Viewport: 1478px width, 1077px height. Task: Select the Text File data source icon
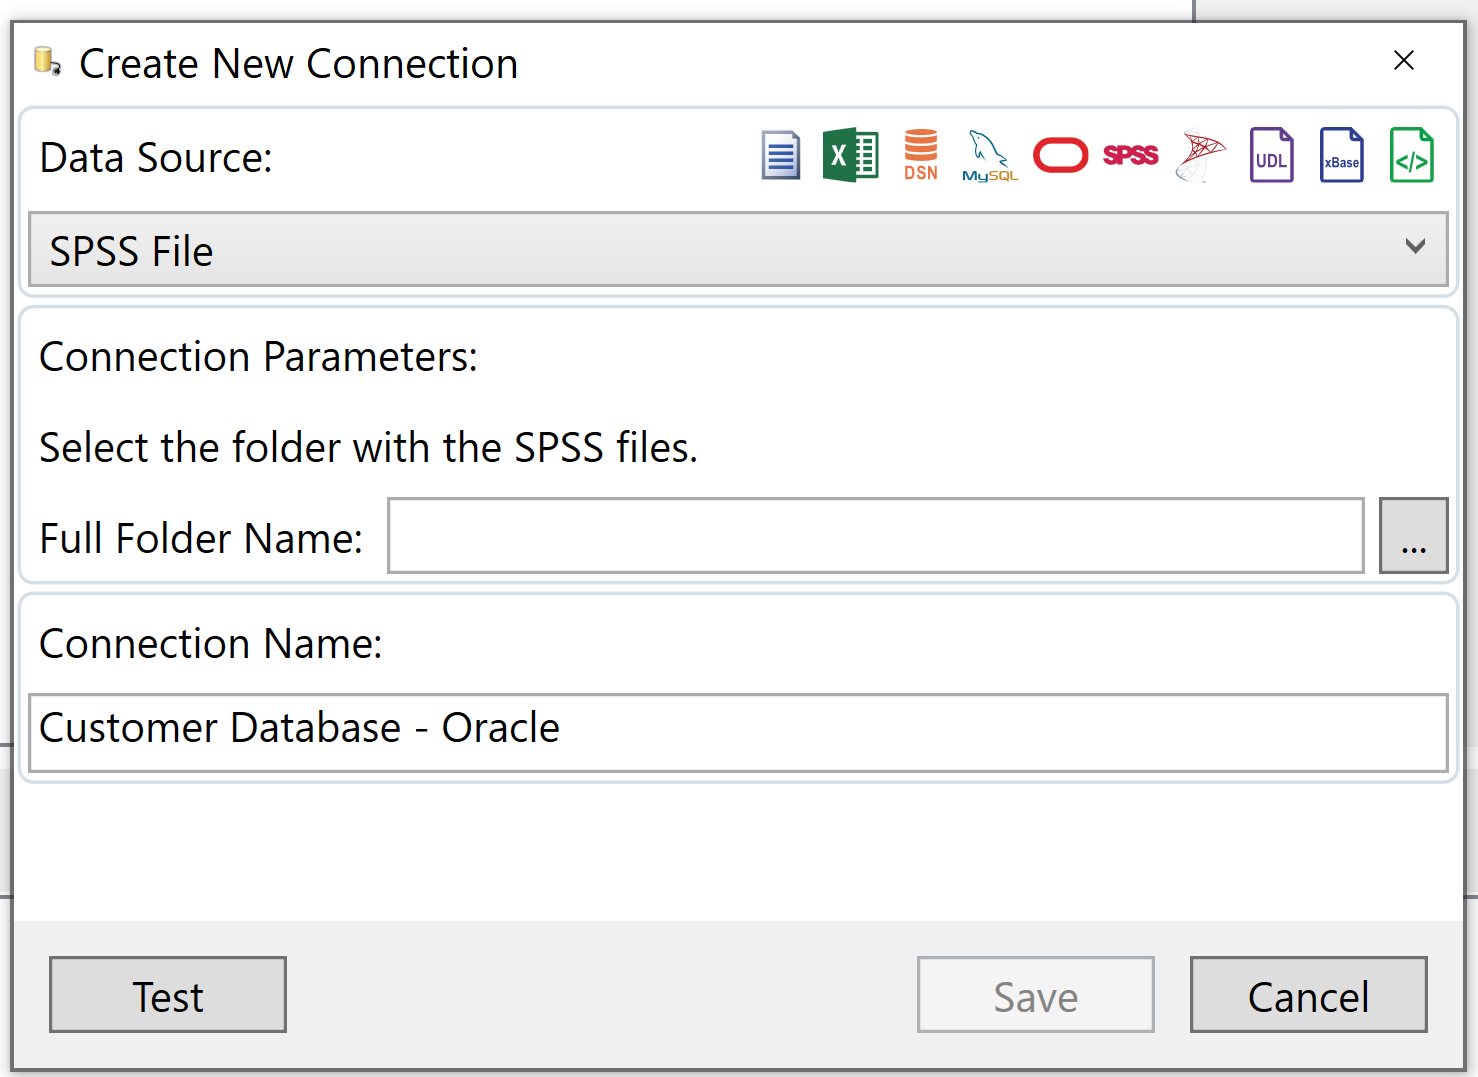pyautogui.click(x=780, y=155)
